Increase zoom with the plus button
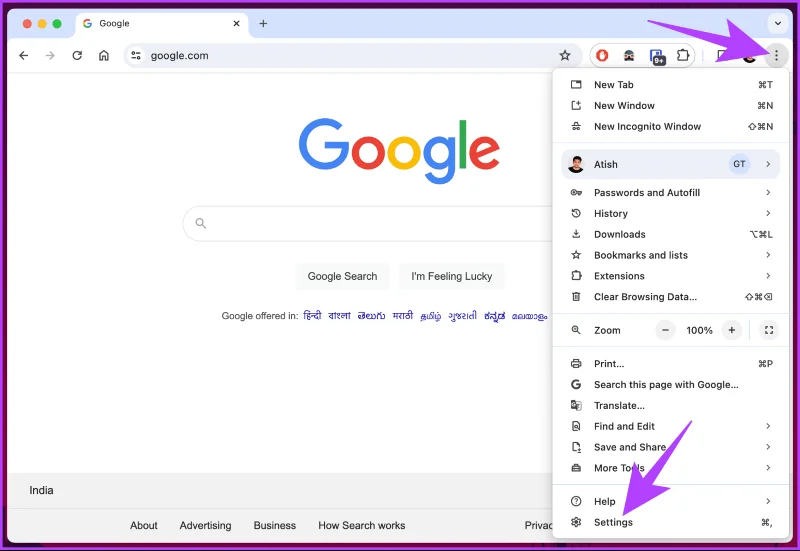Image resolution: width=800 pixels, height=551 pixels. [x=732, y=330]
